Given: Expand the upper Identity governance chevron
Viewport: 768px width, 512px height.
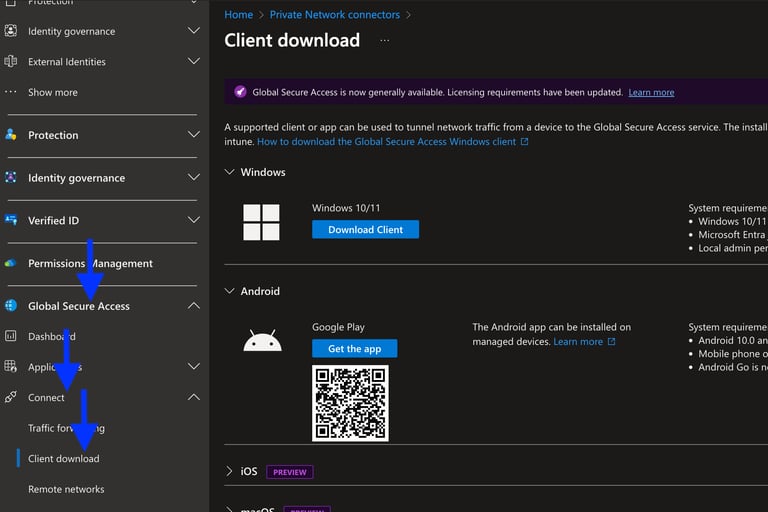Looking at the screenshot, I should tap(193, 30).
